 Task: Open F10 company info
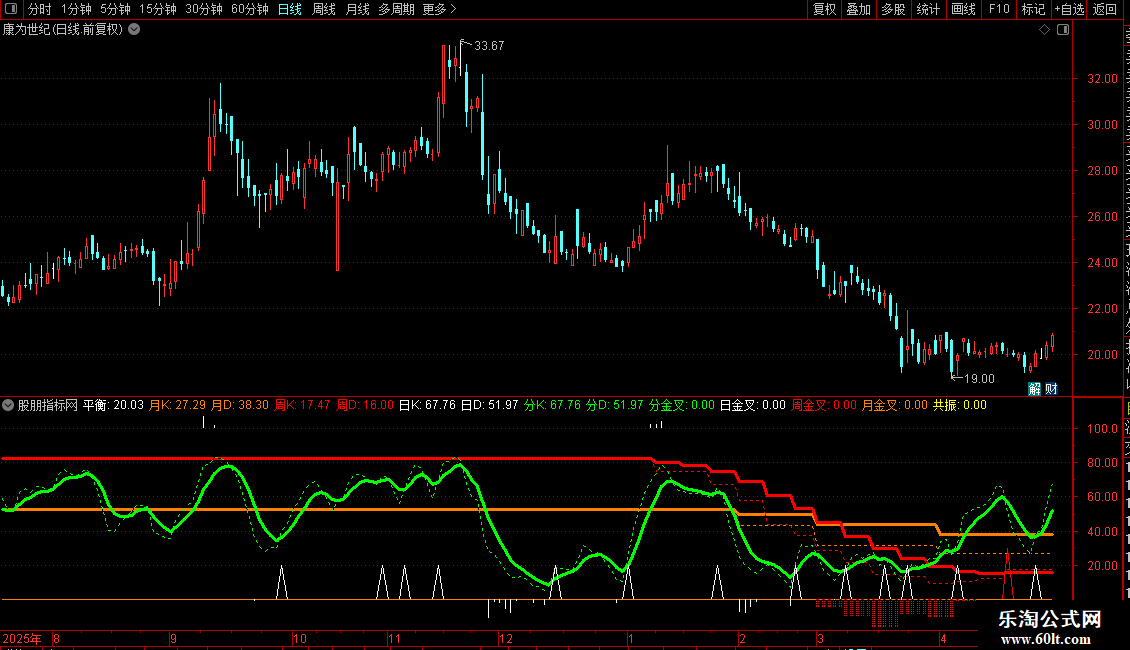coord(999,9)
